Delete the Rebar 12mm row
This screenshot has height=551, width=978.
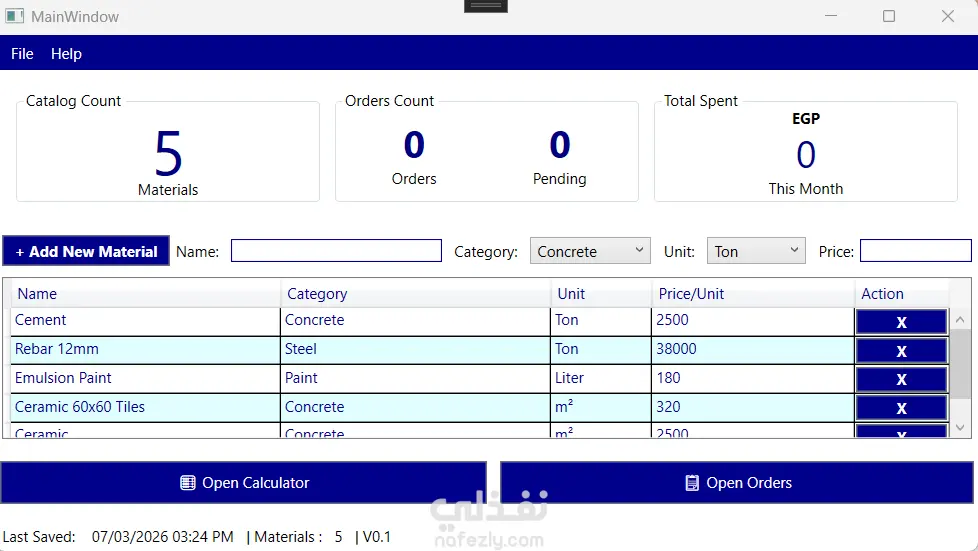pos(901,351)
